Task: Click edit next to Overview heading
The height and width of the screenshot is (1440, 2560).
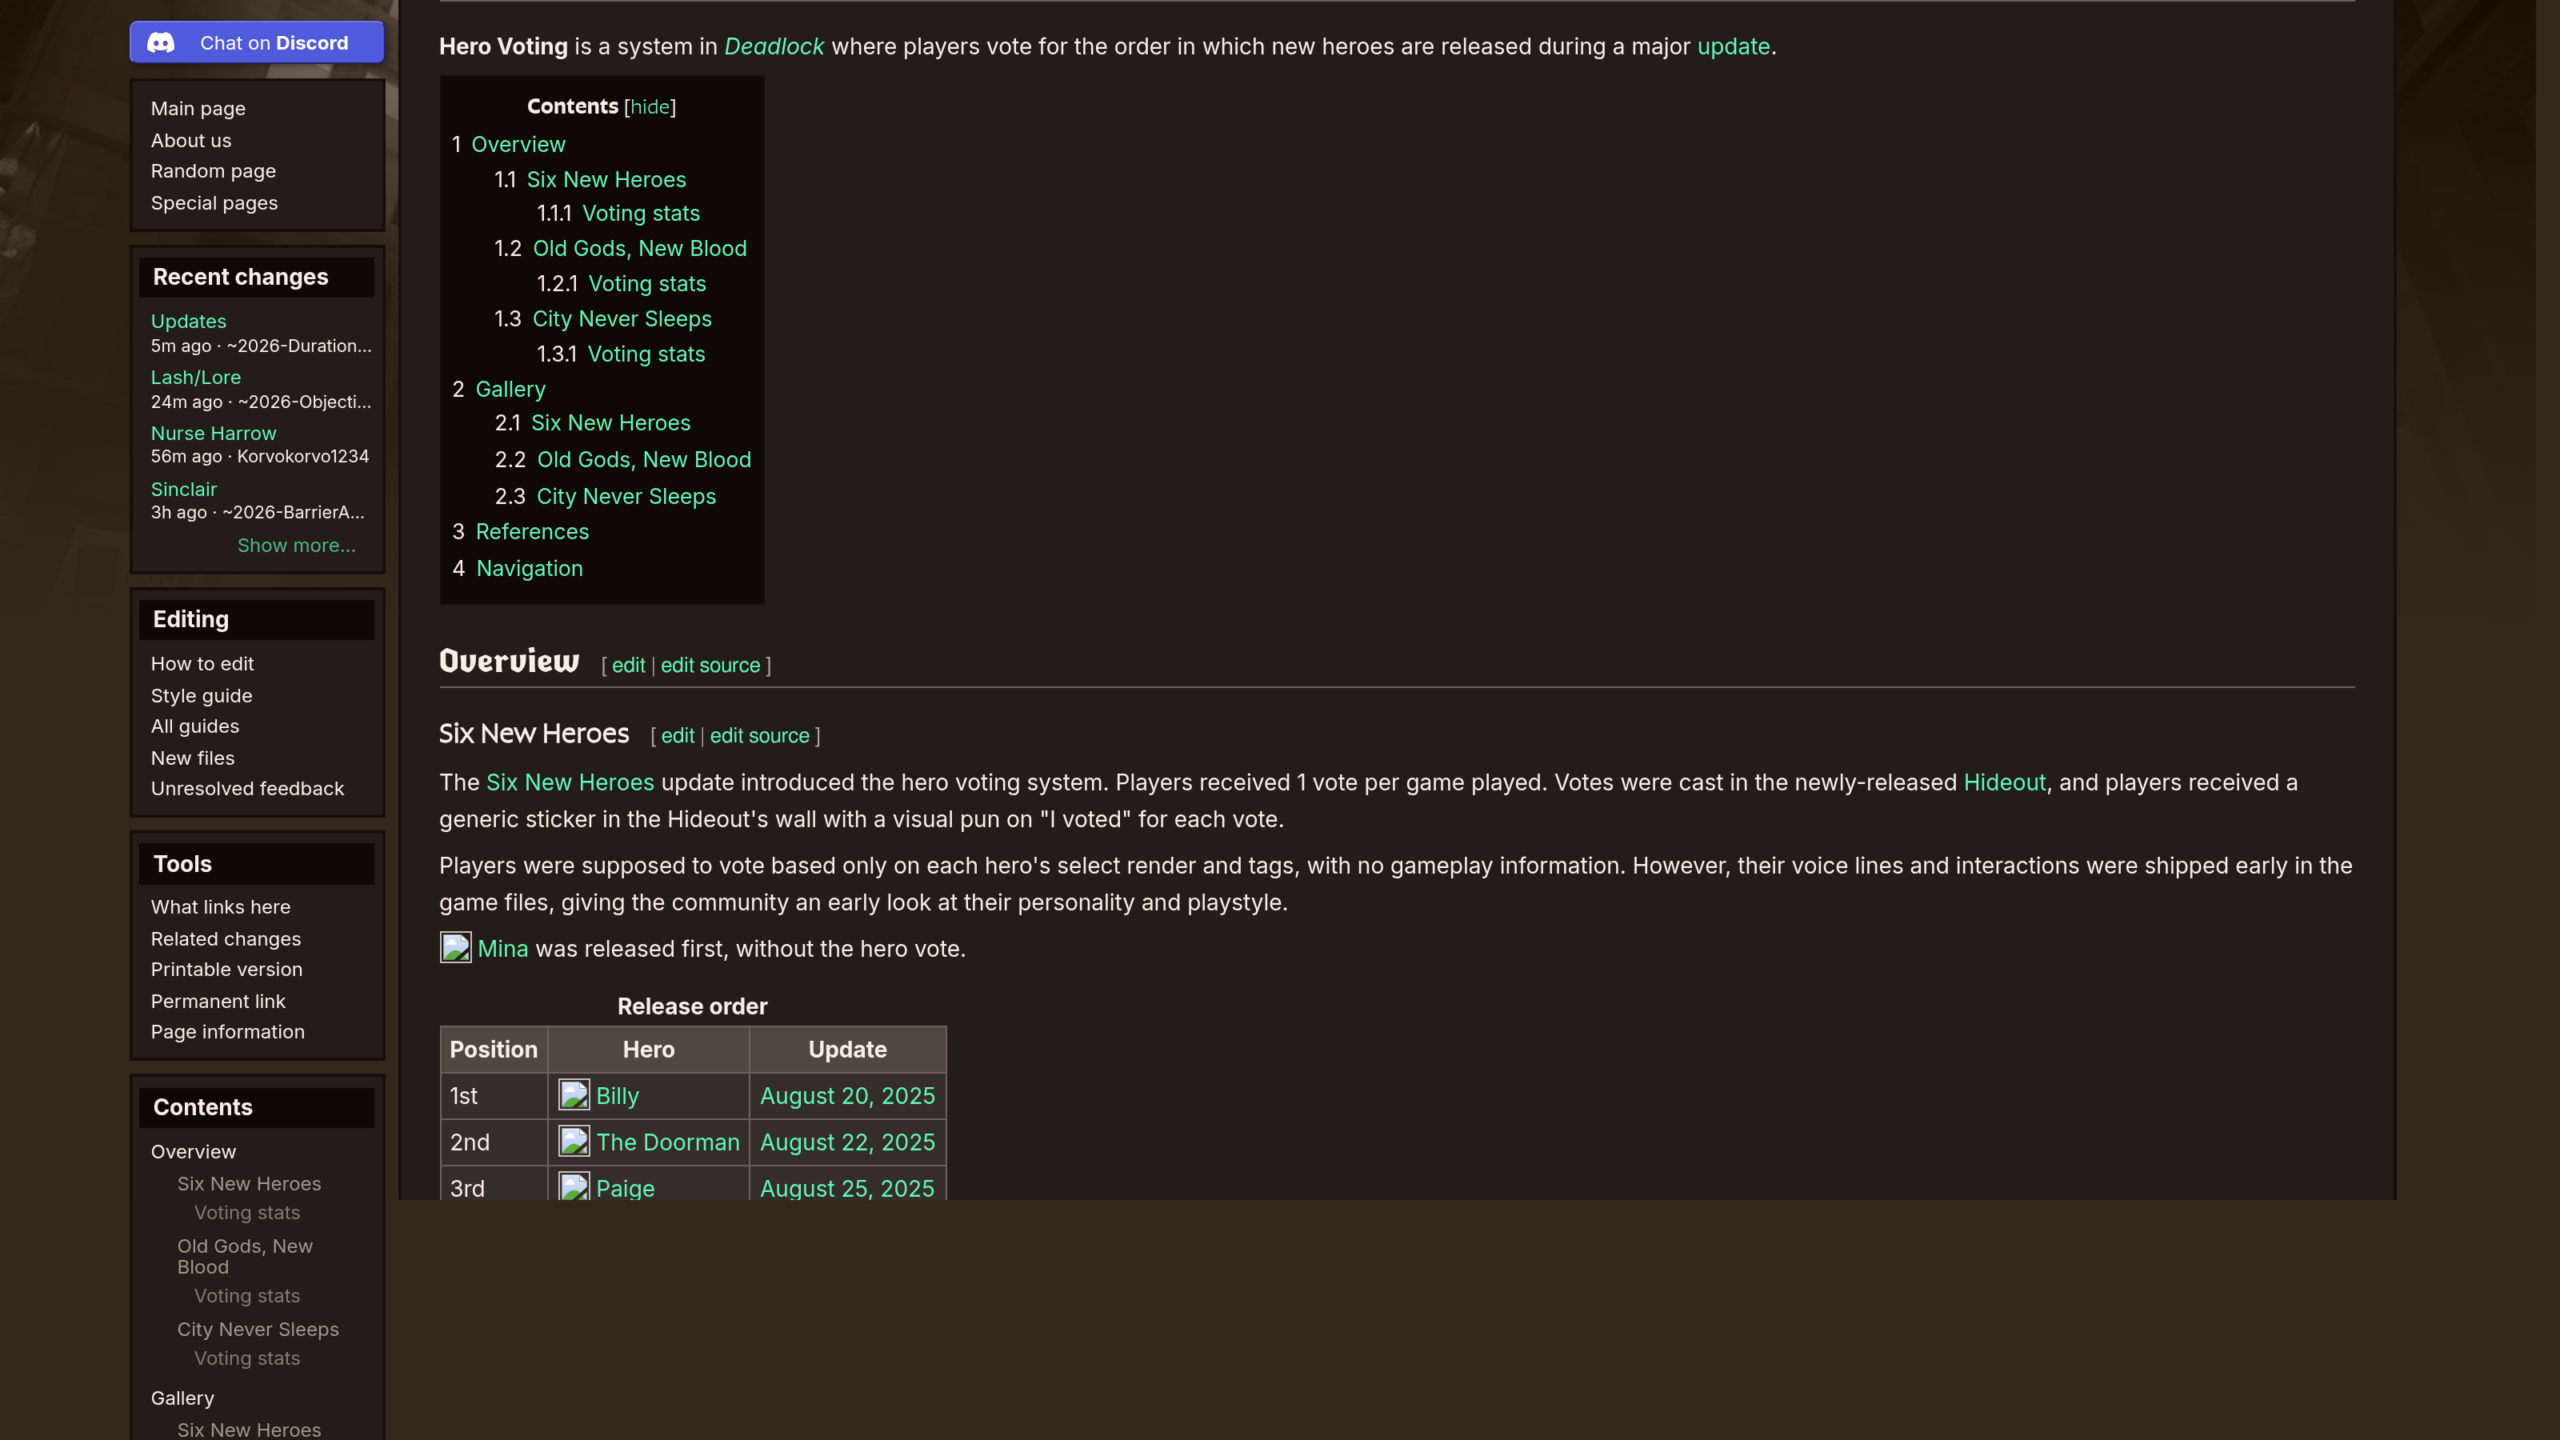Action: click(628, 665)
